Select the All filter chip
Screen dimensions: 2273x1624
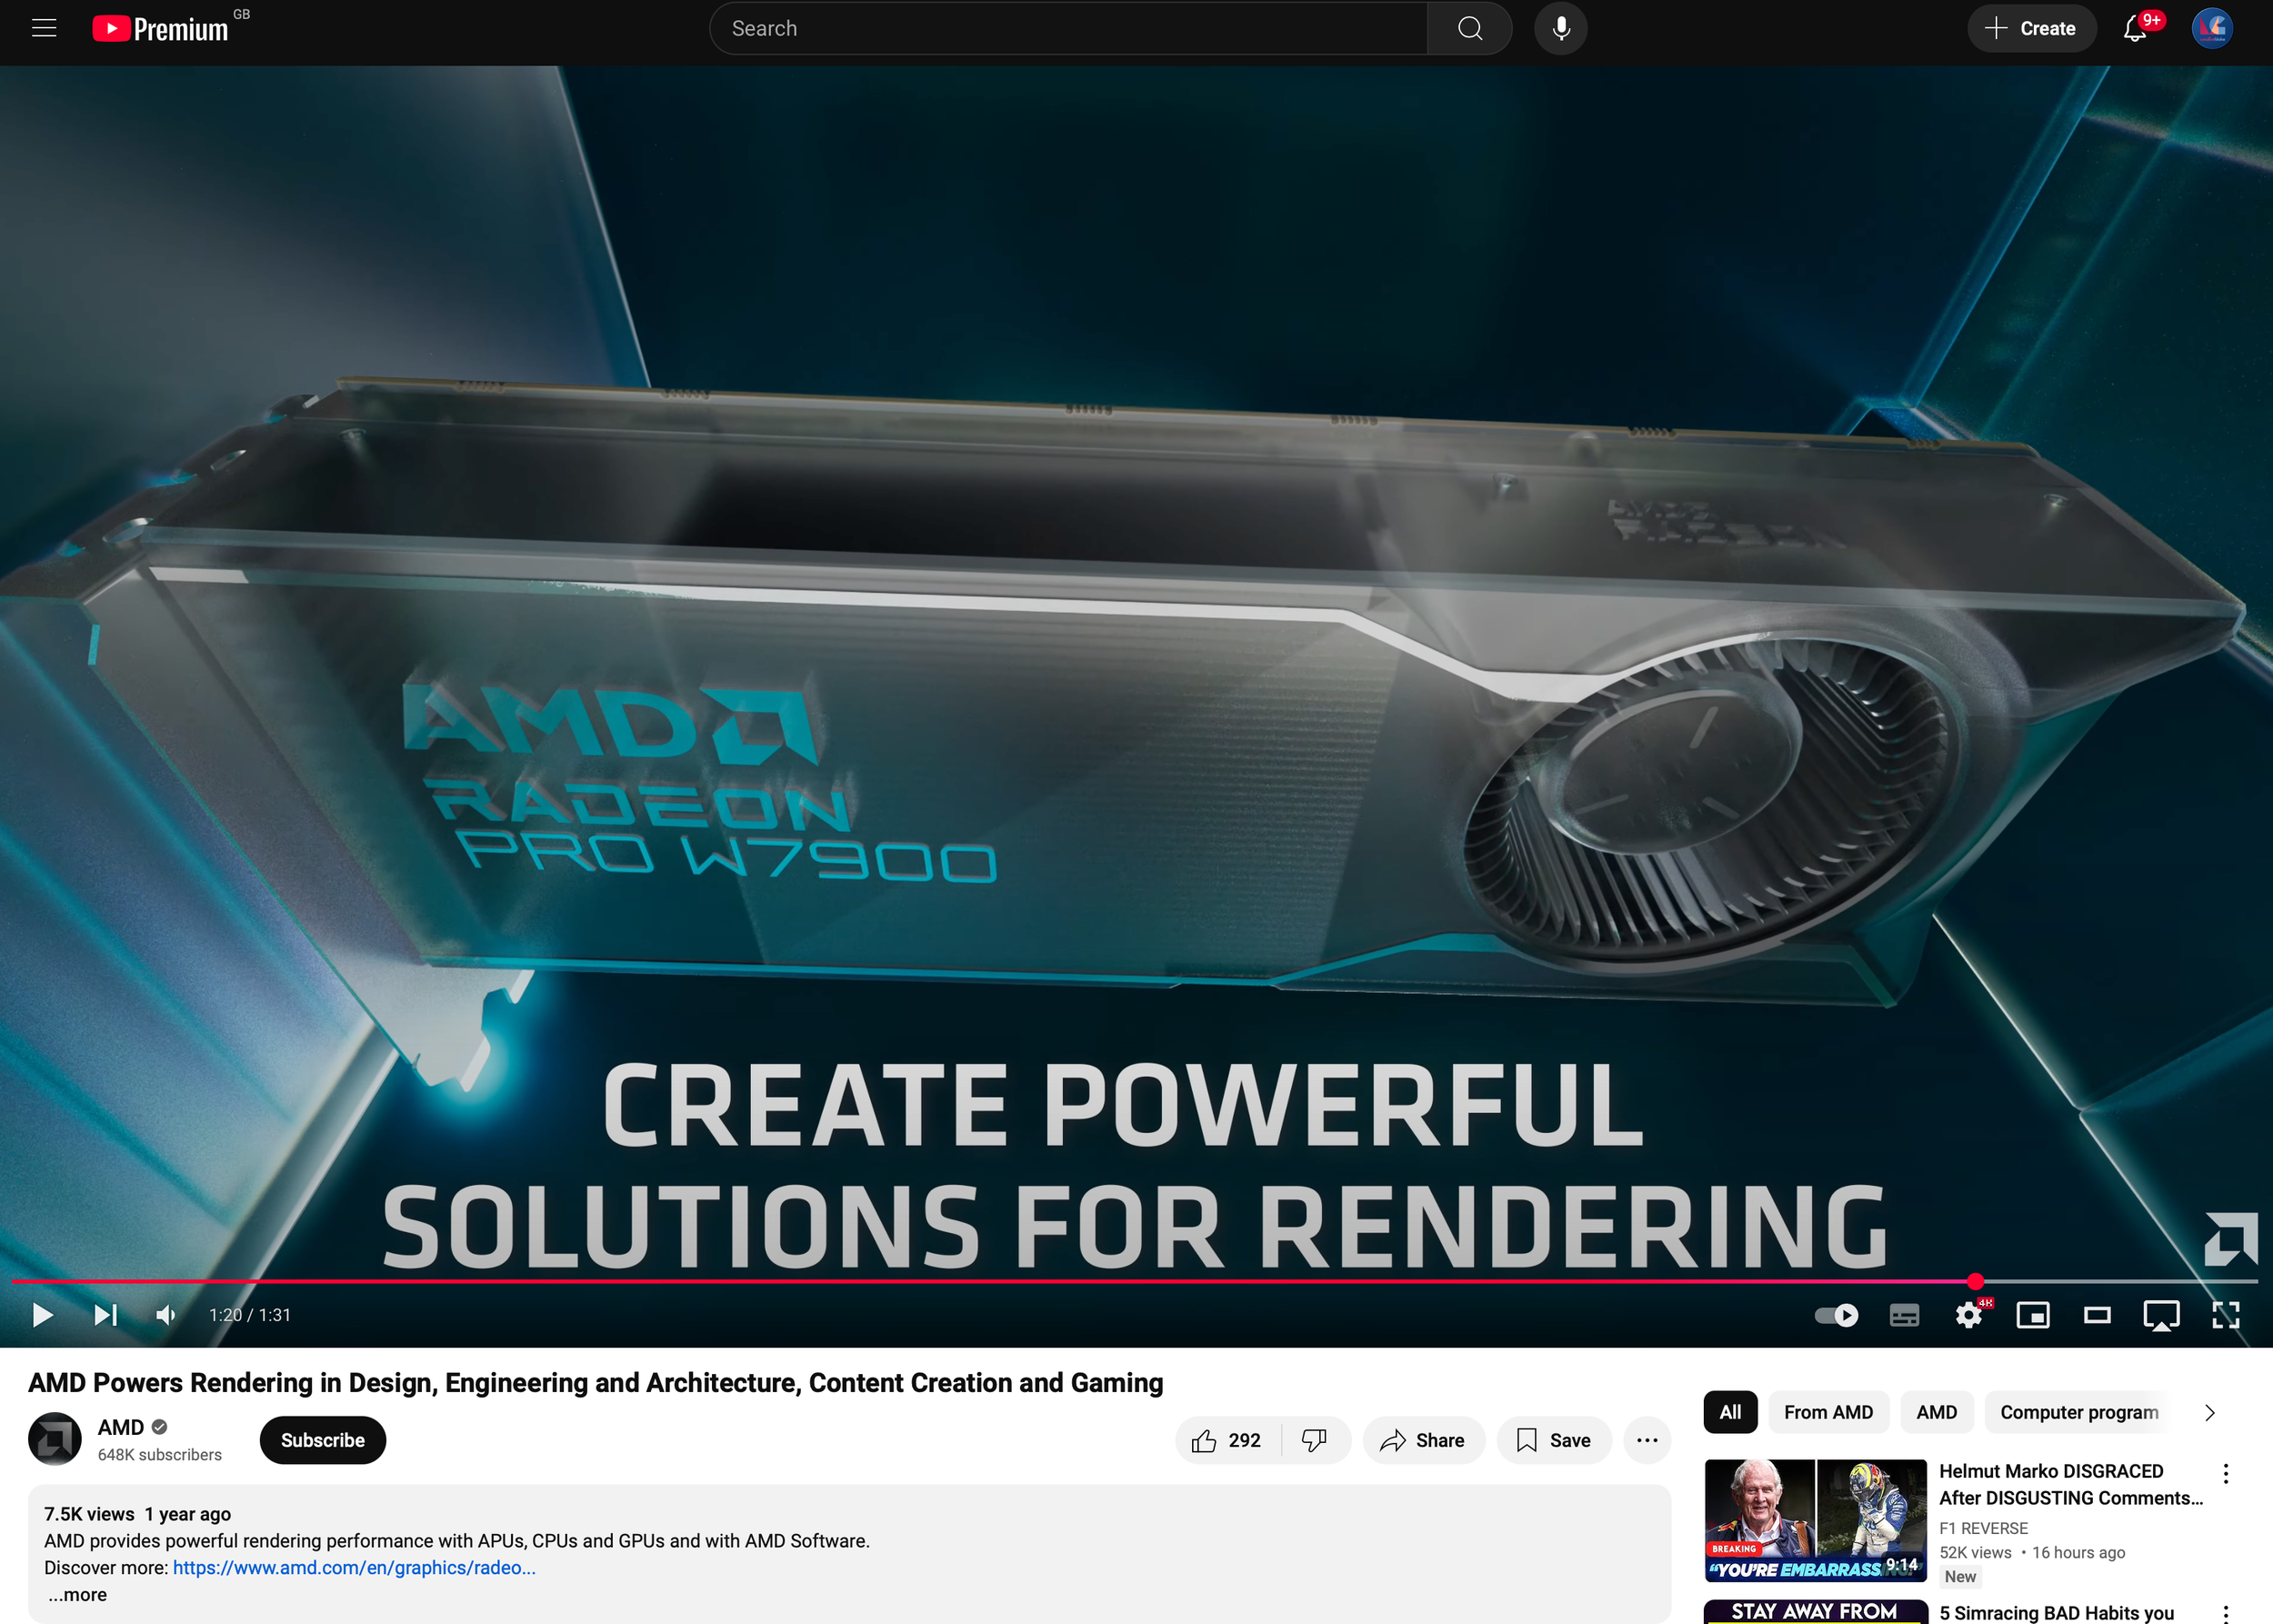1730,1412
